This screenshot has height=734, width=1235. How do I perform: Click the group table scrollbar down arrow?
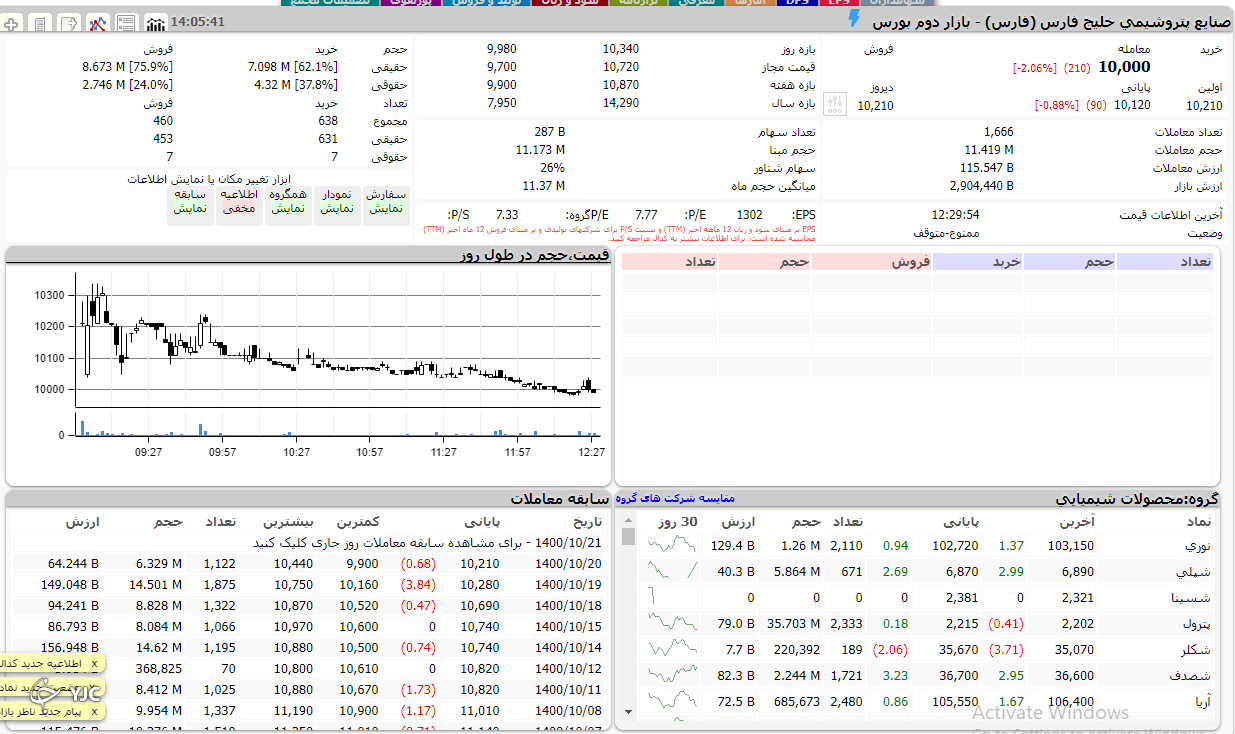(629, 711)
